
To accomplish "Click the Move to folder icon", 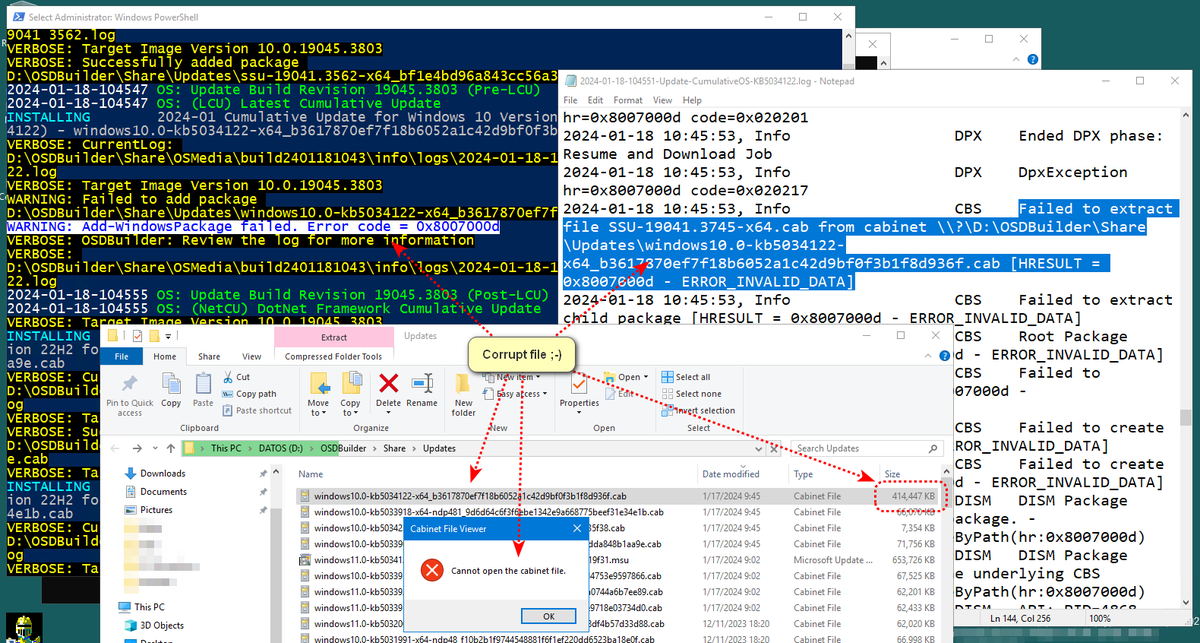I will tap(319, 383).
